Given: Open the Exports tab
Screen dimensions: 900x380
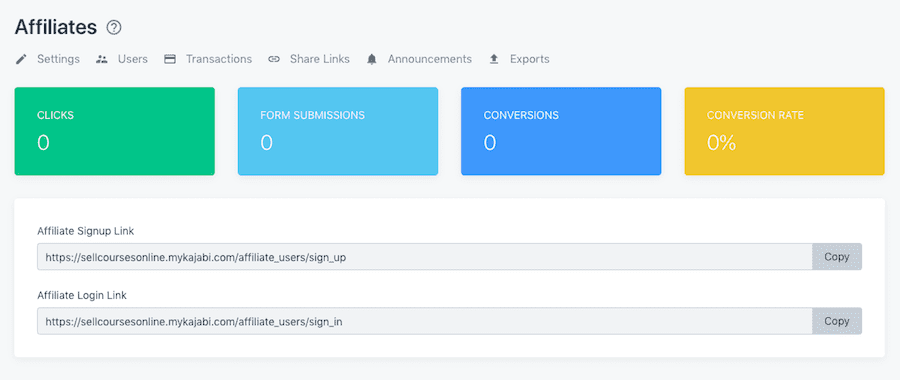Looking at the screenshot, I should coord(530,59).
